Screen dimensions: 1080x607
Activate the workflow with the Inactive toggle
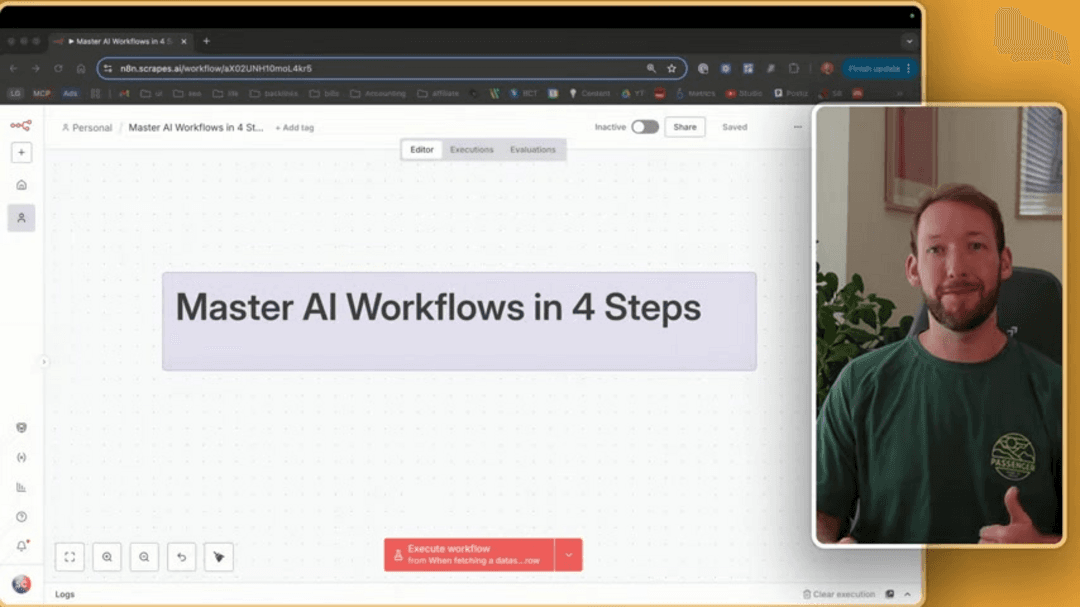[x=644, y=128]
